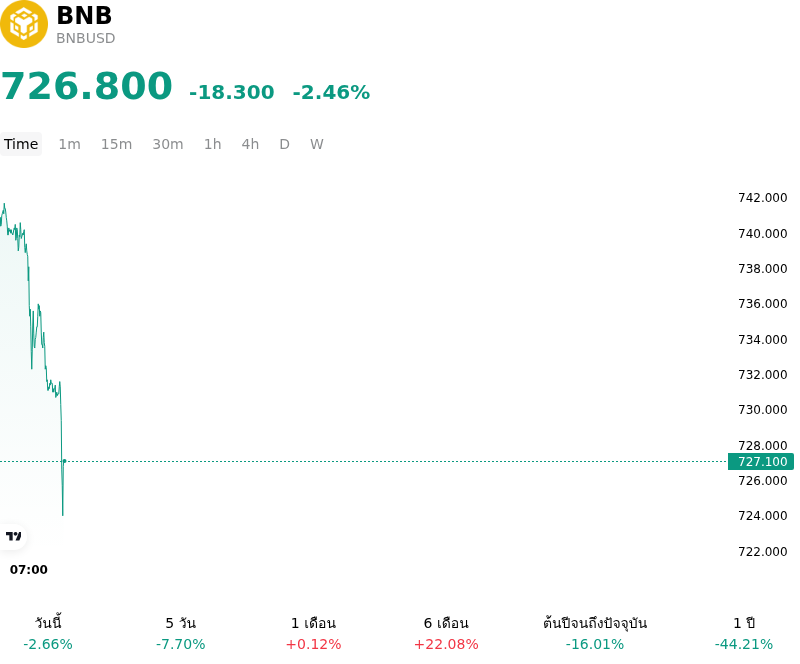The width and height of the screenshot is (800, 664).
Task: Choose the ต้นปีจนถึงปัจจุบัน range
Action: pyautogui.click(x=595, y=633)
